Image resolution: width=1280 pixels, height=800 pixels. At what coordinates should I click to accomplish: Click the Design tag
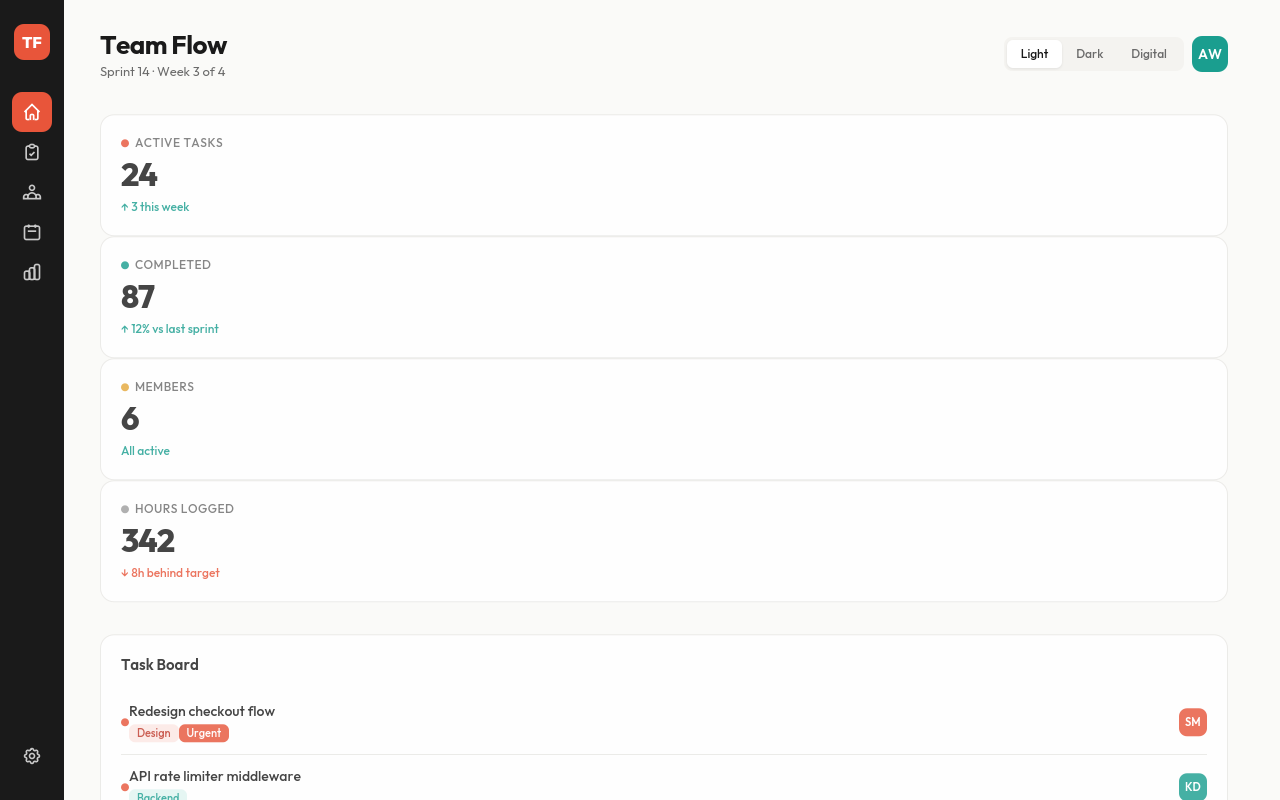point(153,733)
